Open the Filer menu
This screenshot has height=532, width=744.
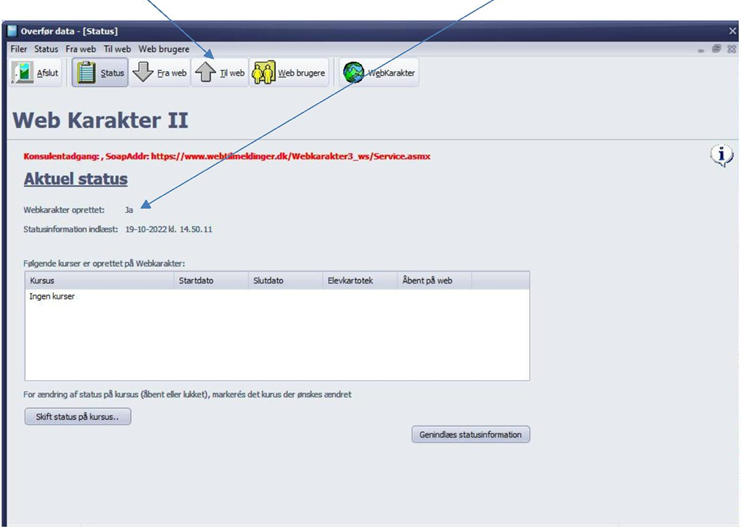pyautogui.click(x=19, y=49)
